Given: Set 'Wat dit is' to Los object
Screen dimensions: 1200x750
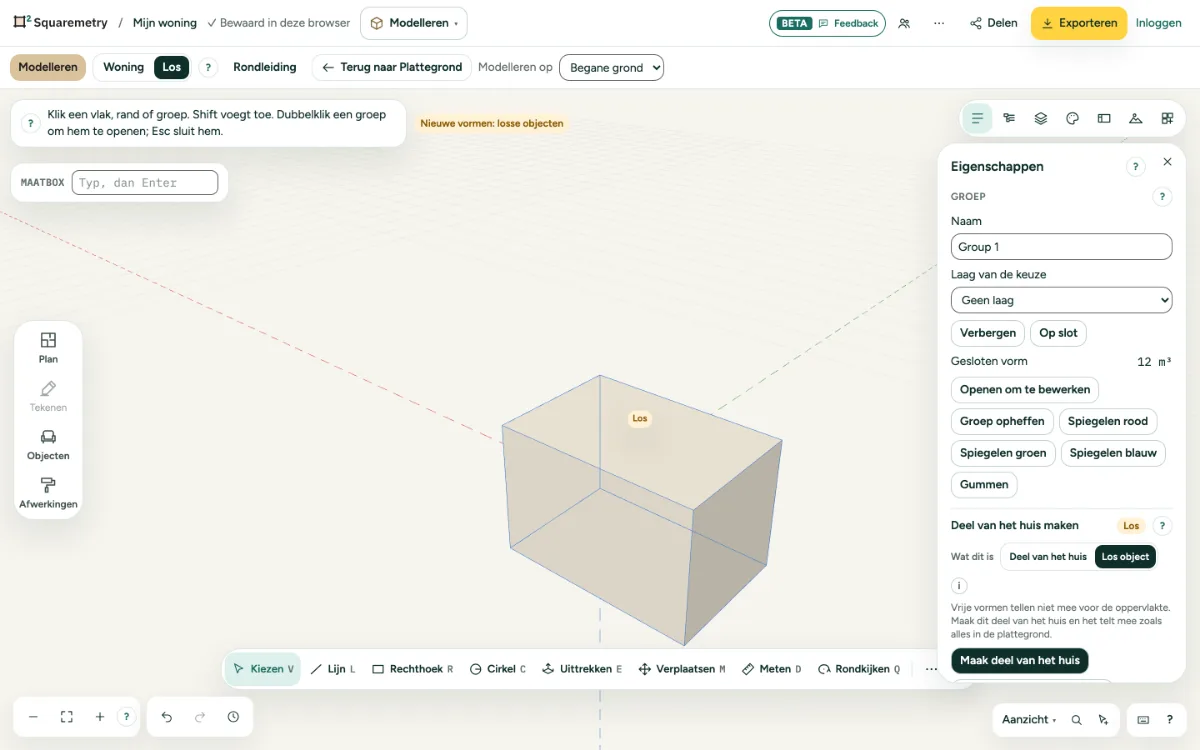Looking at the screenshot, I should tap(1125, 557).
